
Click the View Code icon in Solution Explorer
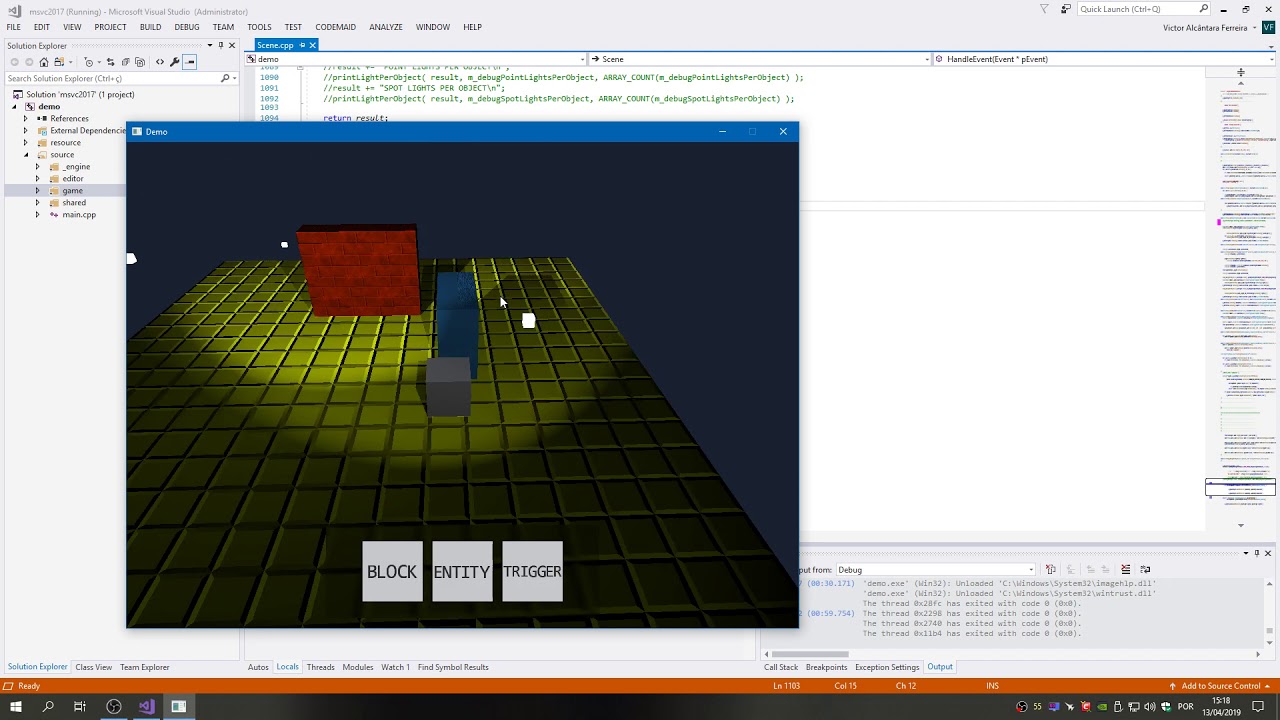pos(159,62)
